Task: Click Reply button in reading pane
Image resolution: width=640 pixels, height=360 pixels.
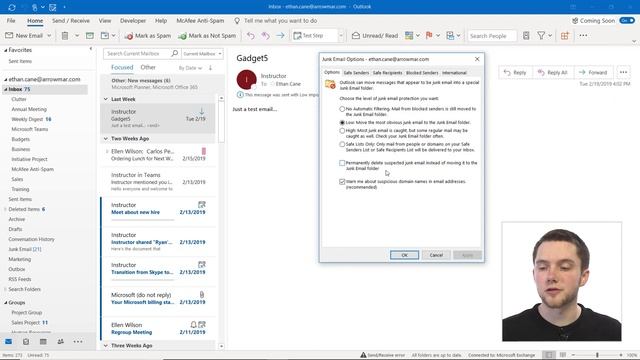Action: click(515, 72)
